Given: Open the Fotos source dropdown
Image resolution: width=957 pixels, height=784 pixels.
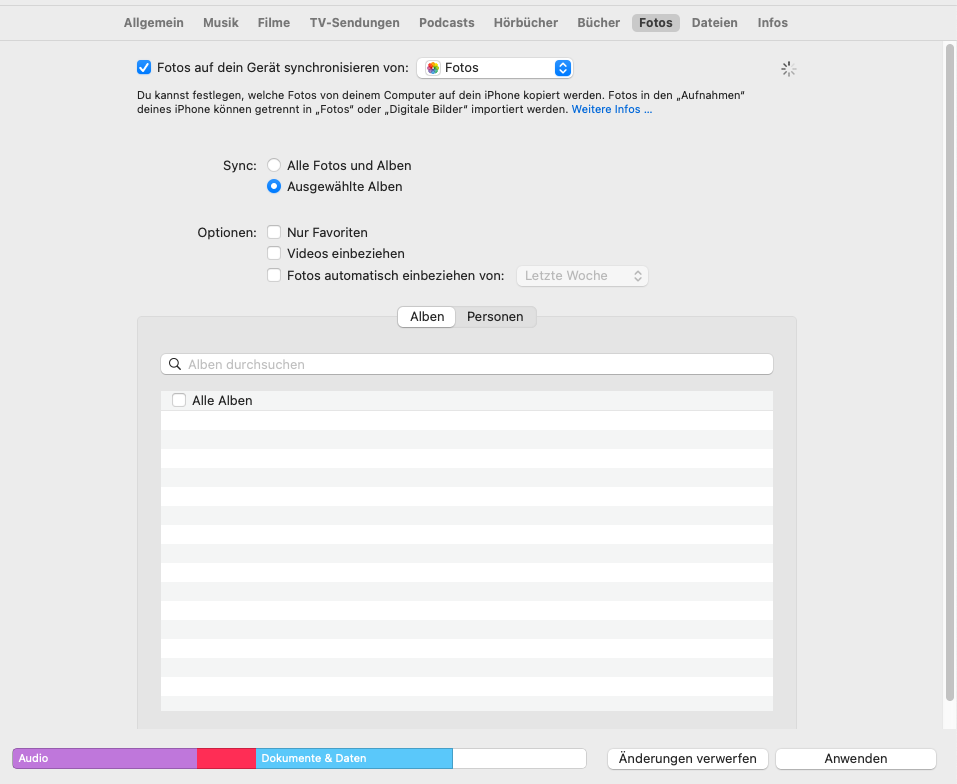Looking at the screenshot, I should pyautogui.click(x=494, y=68).
